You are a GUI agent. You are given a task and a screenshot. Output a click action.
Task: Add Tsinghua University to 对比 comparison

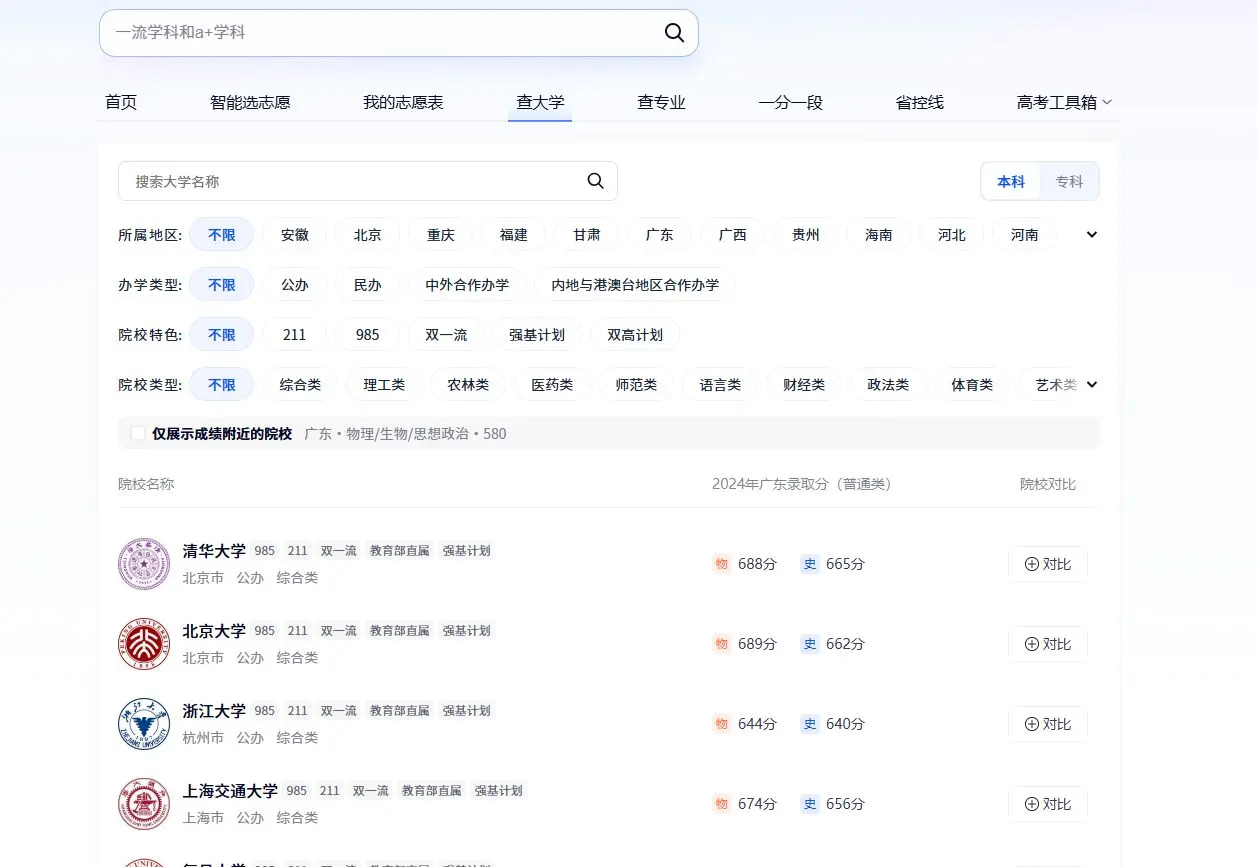[1047, 564]
